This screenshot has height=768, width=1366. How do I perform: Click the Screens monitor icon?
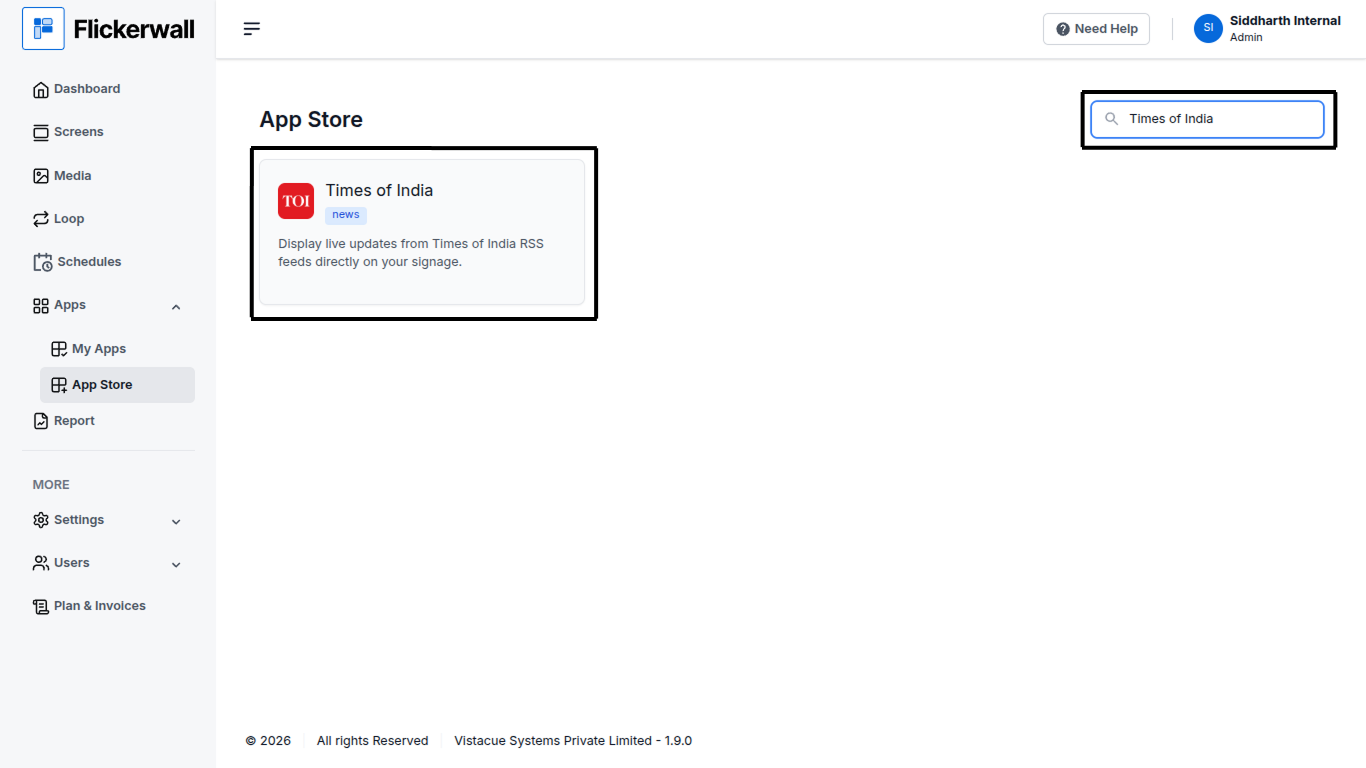41,132
